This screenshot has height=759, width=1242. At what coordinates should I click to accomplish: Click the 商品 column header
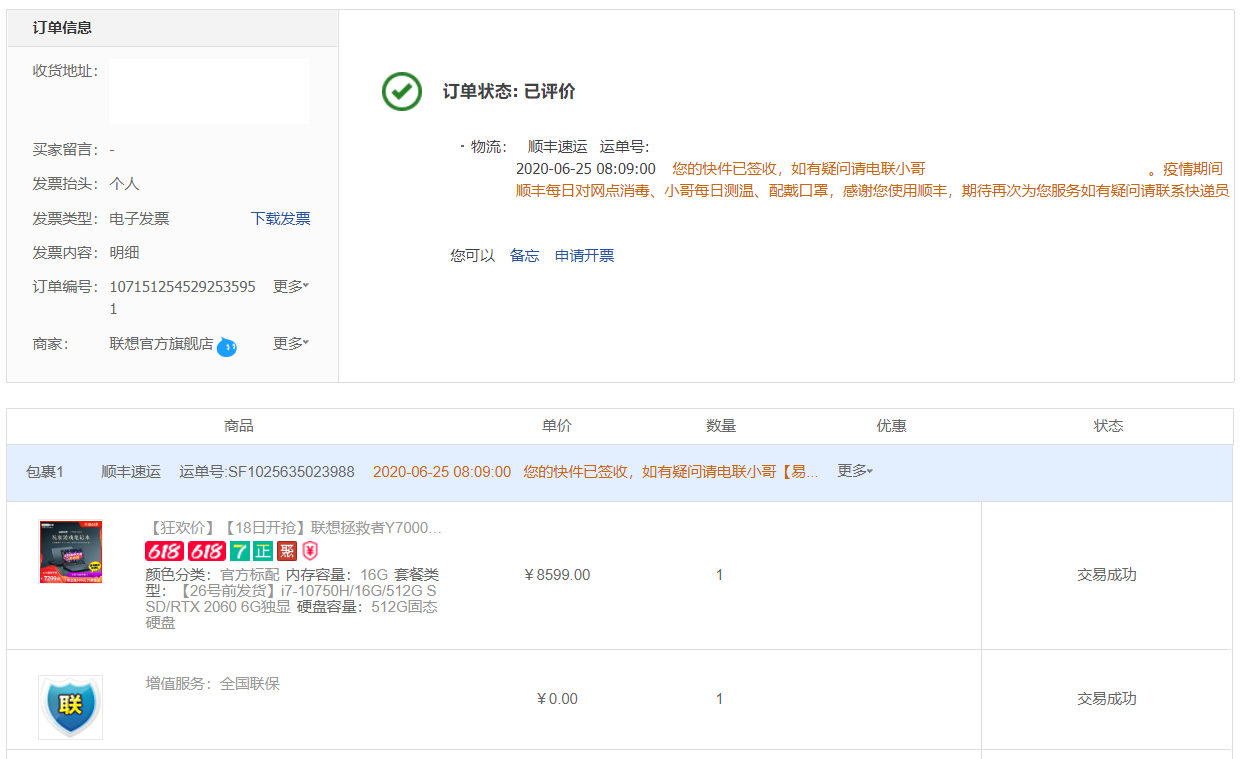pos(239,425)
